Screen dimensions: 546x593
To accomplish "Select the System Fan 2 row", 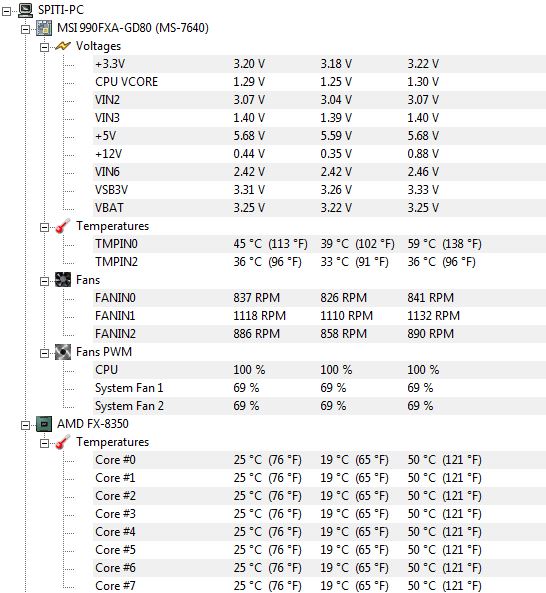I will click(319, 406).
